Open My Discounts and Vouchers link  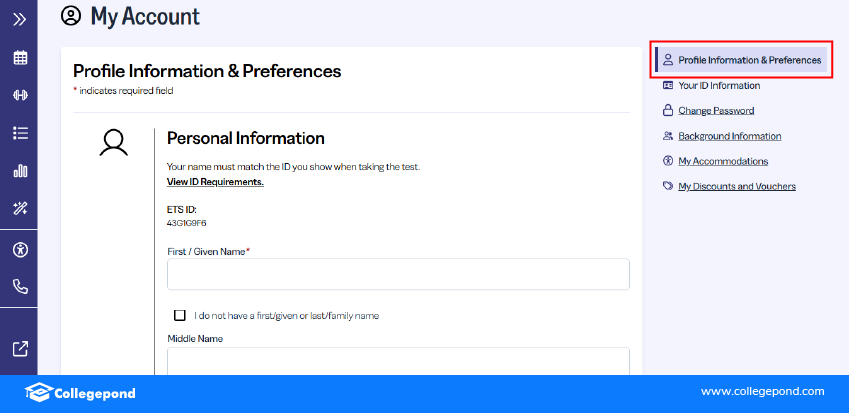click(736, 186)
